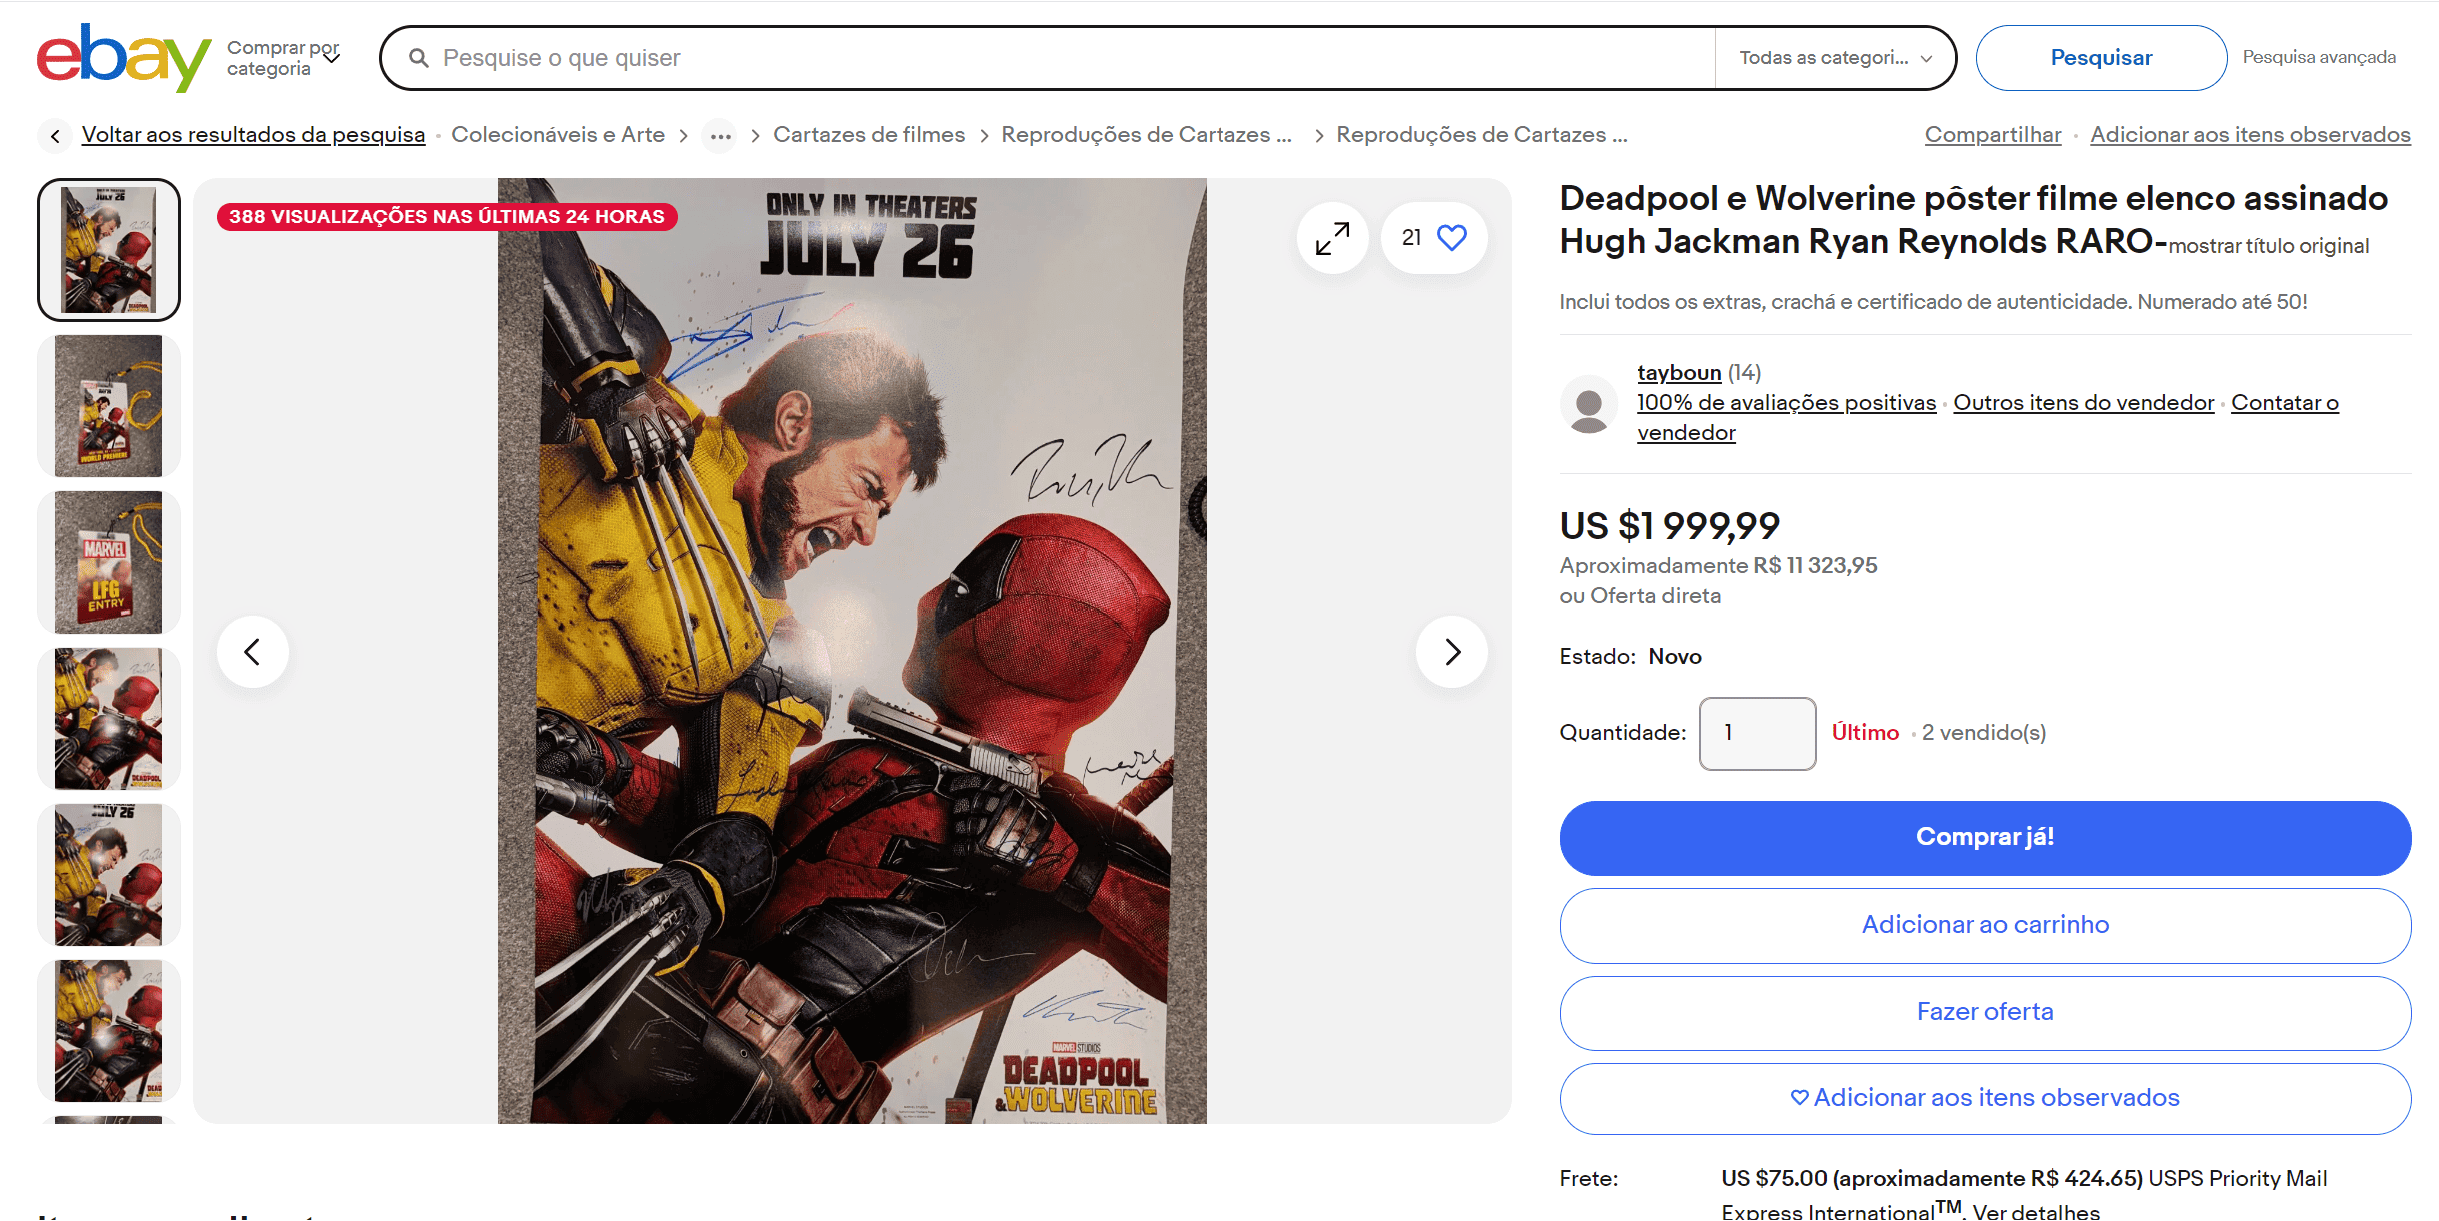
Task: Click the seller avatar icon
Action: pos(1589,404)
